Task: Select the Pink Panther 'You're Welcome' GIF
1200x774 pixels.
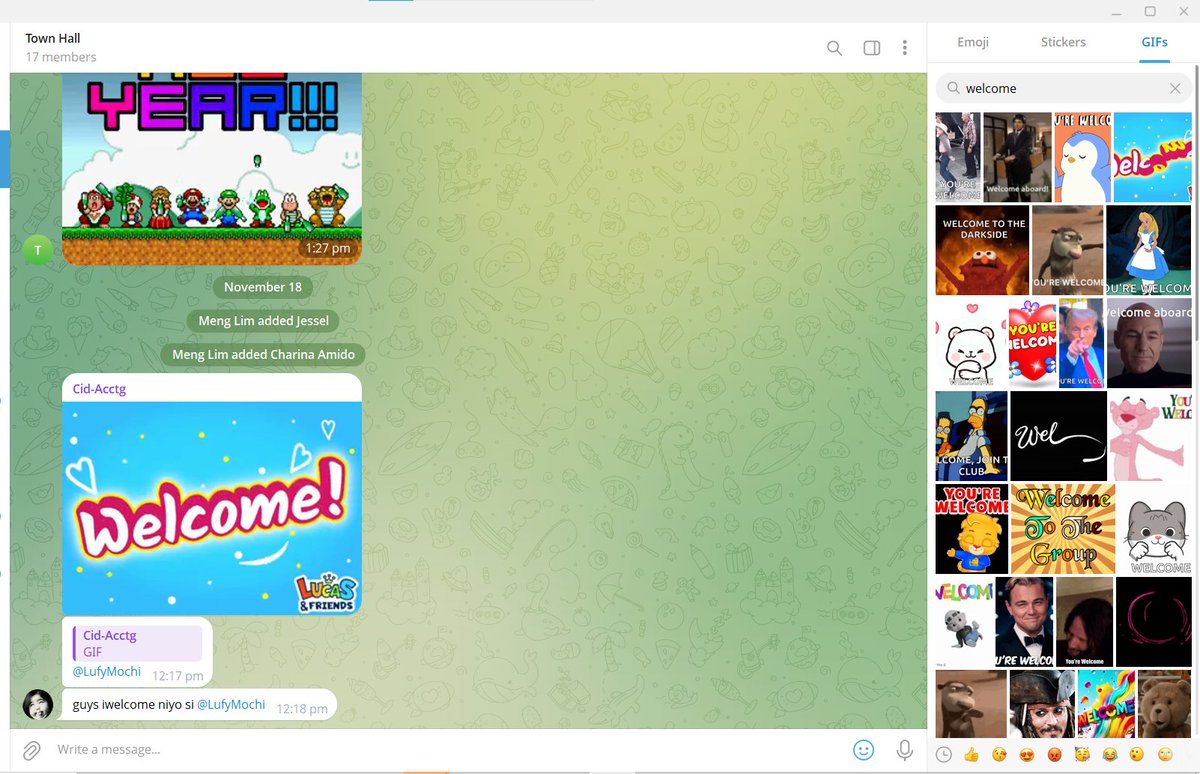Action: (1150, 436)
